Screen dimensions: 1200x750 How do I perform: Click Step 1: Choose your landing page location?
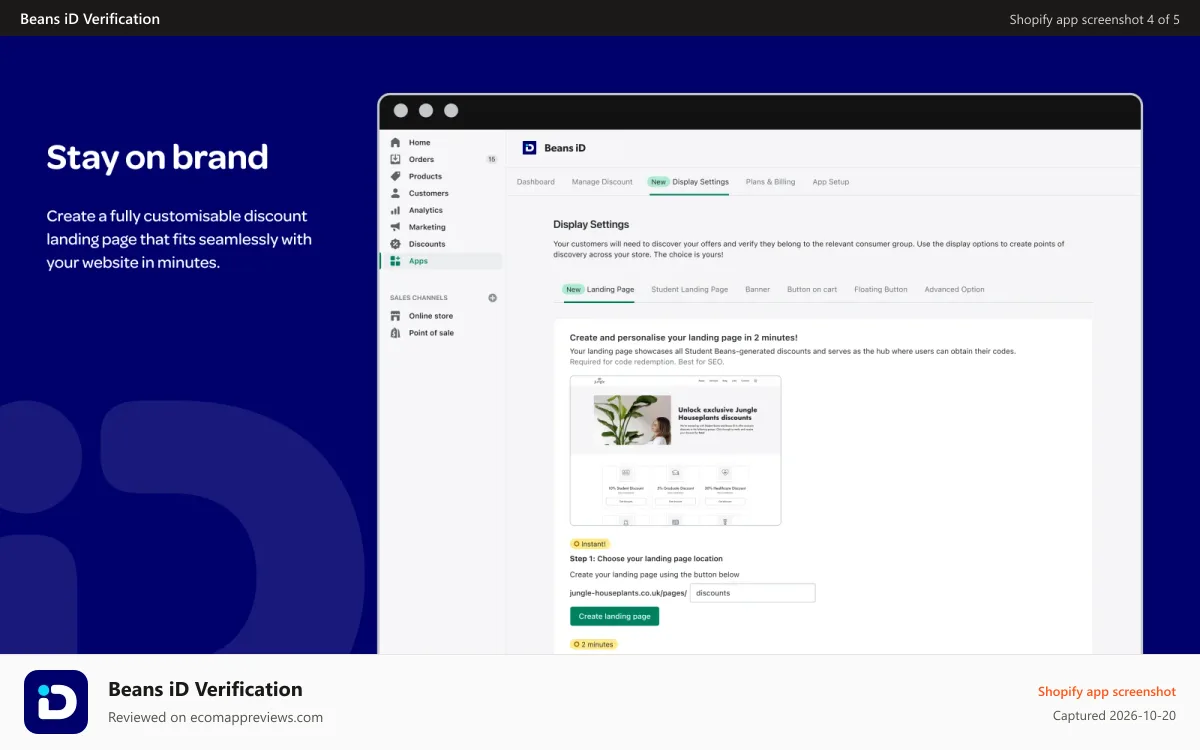point(646,559)
